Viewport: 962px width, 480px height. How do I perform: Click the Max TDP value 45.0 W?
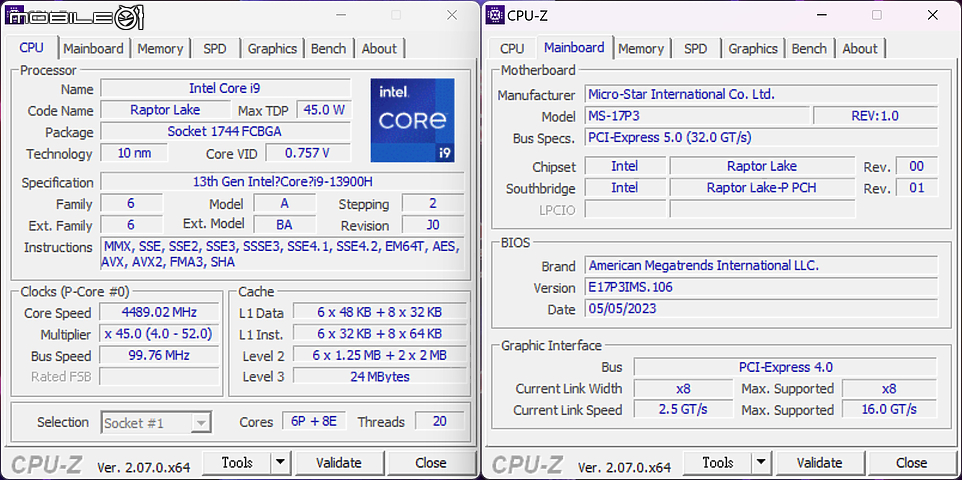[x=325, y=110]
